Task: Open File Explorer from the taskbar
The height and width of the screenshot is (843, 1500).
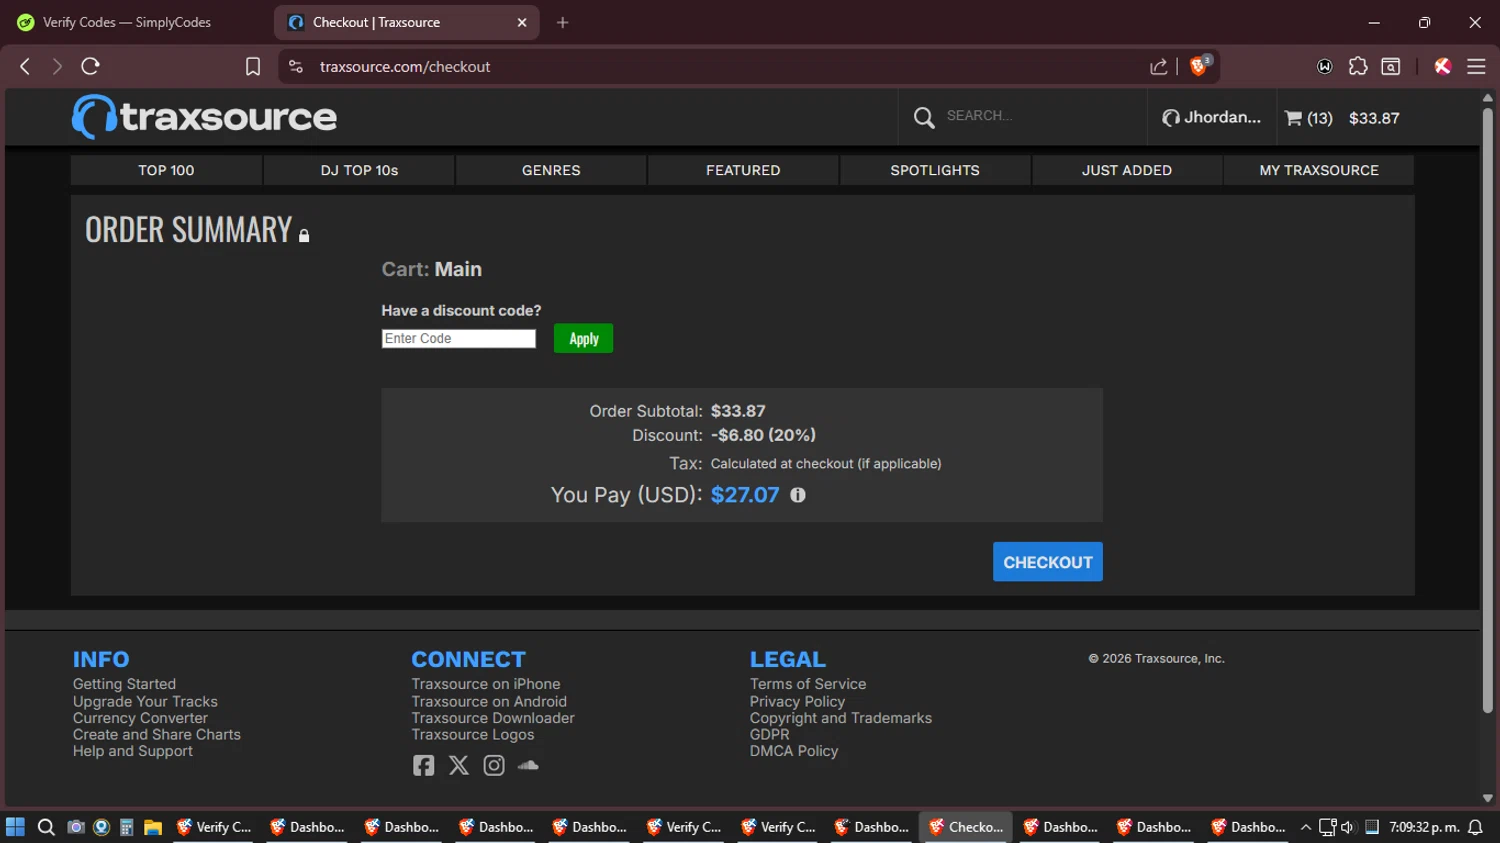Action: point(153,827)
